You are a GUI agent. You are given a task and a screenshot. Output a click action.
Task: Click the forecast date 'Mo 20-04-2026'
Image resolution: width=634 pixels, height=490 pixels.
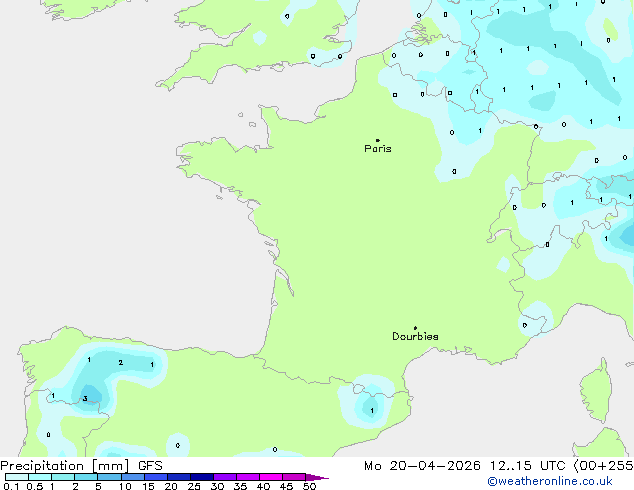click(422, 466)
